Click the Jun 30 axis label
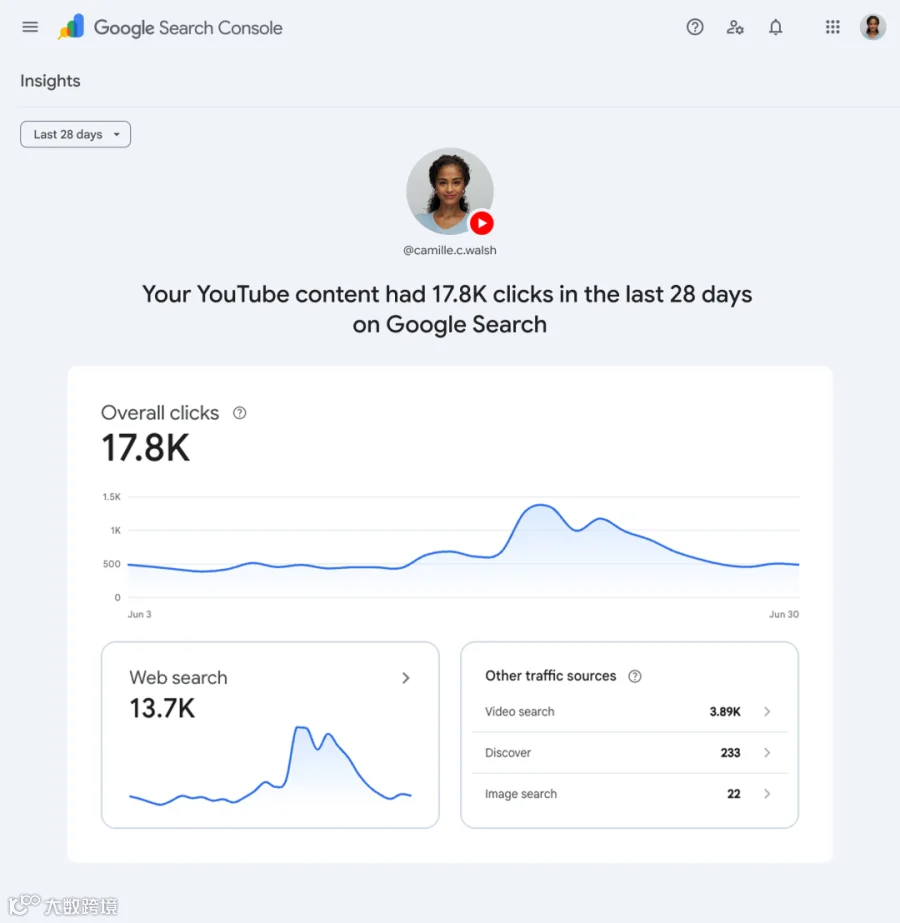900x923 pixels. pos(784,614)
